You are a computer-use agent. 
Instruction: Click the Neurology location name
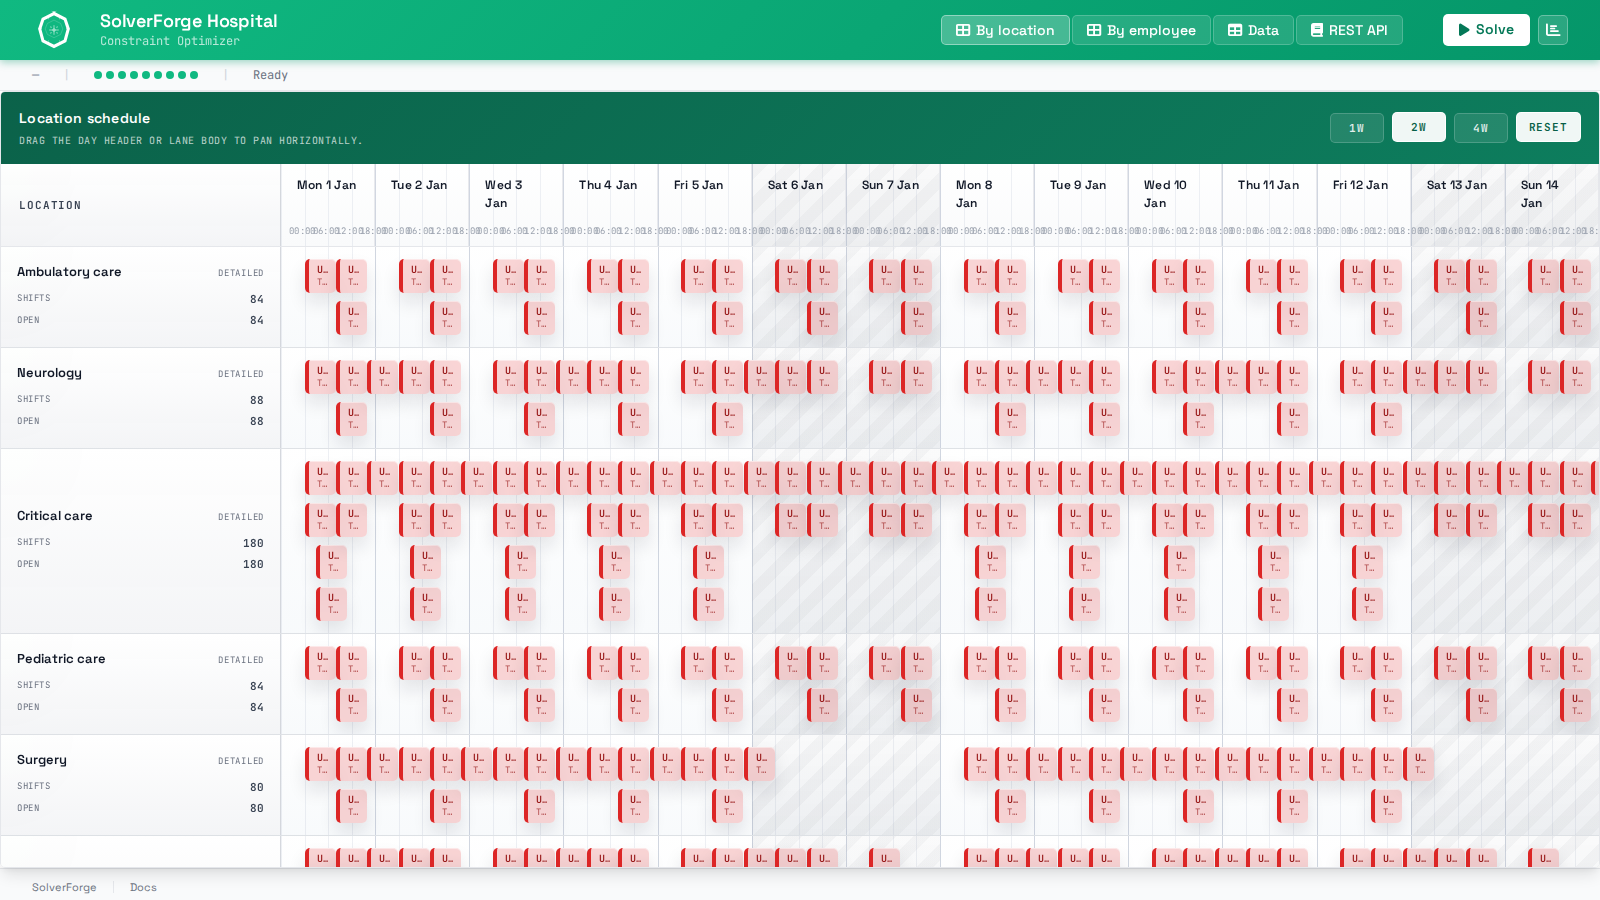pos(50,373)
